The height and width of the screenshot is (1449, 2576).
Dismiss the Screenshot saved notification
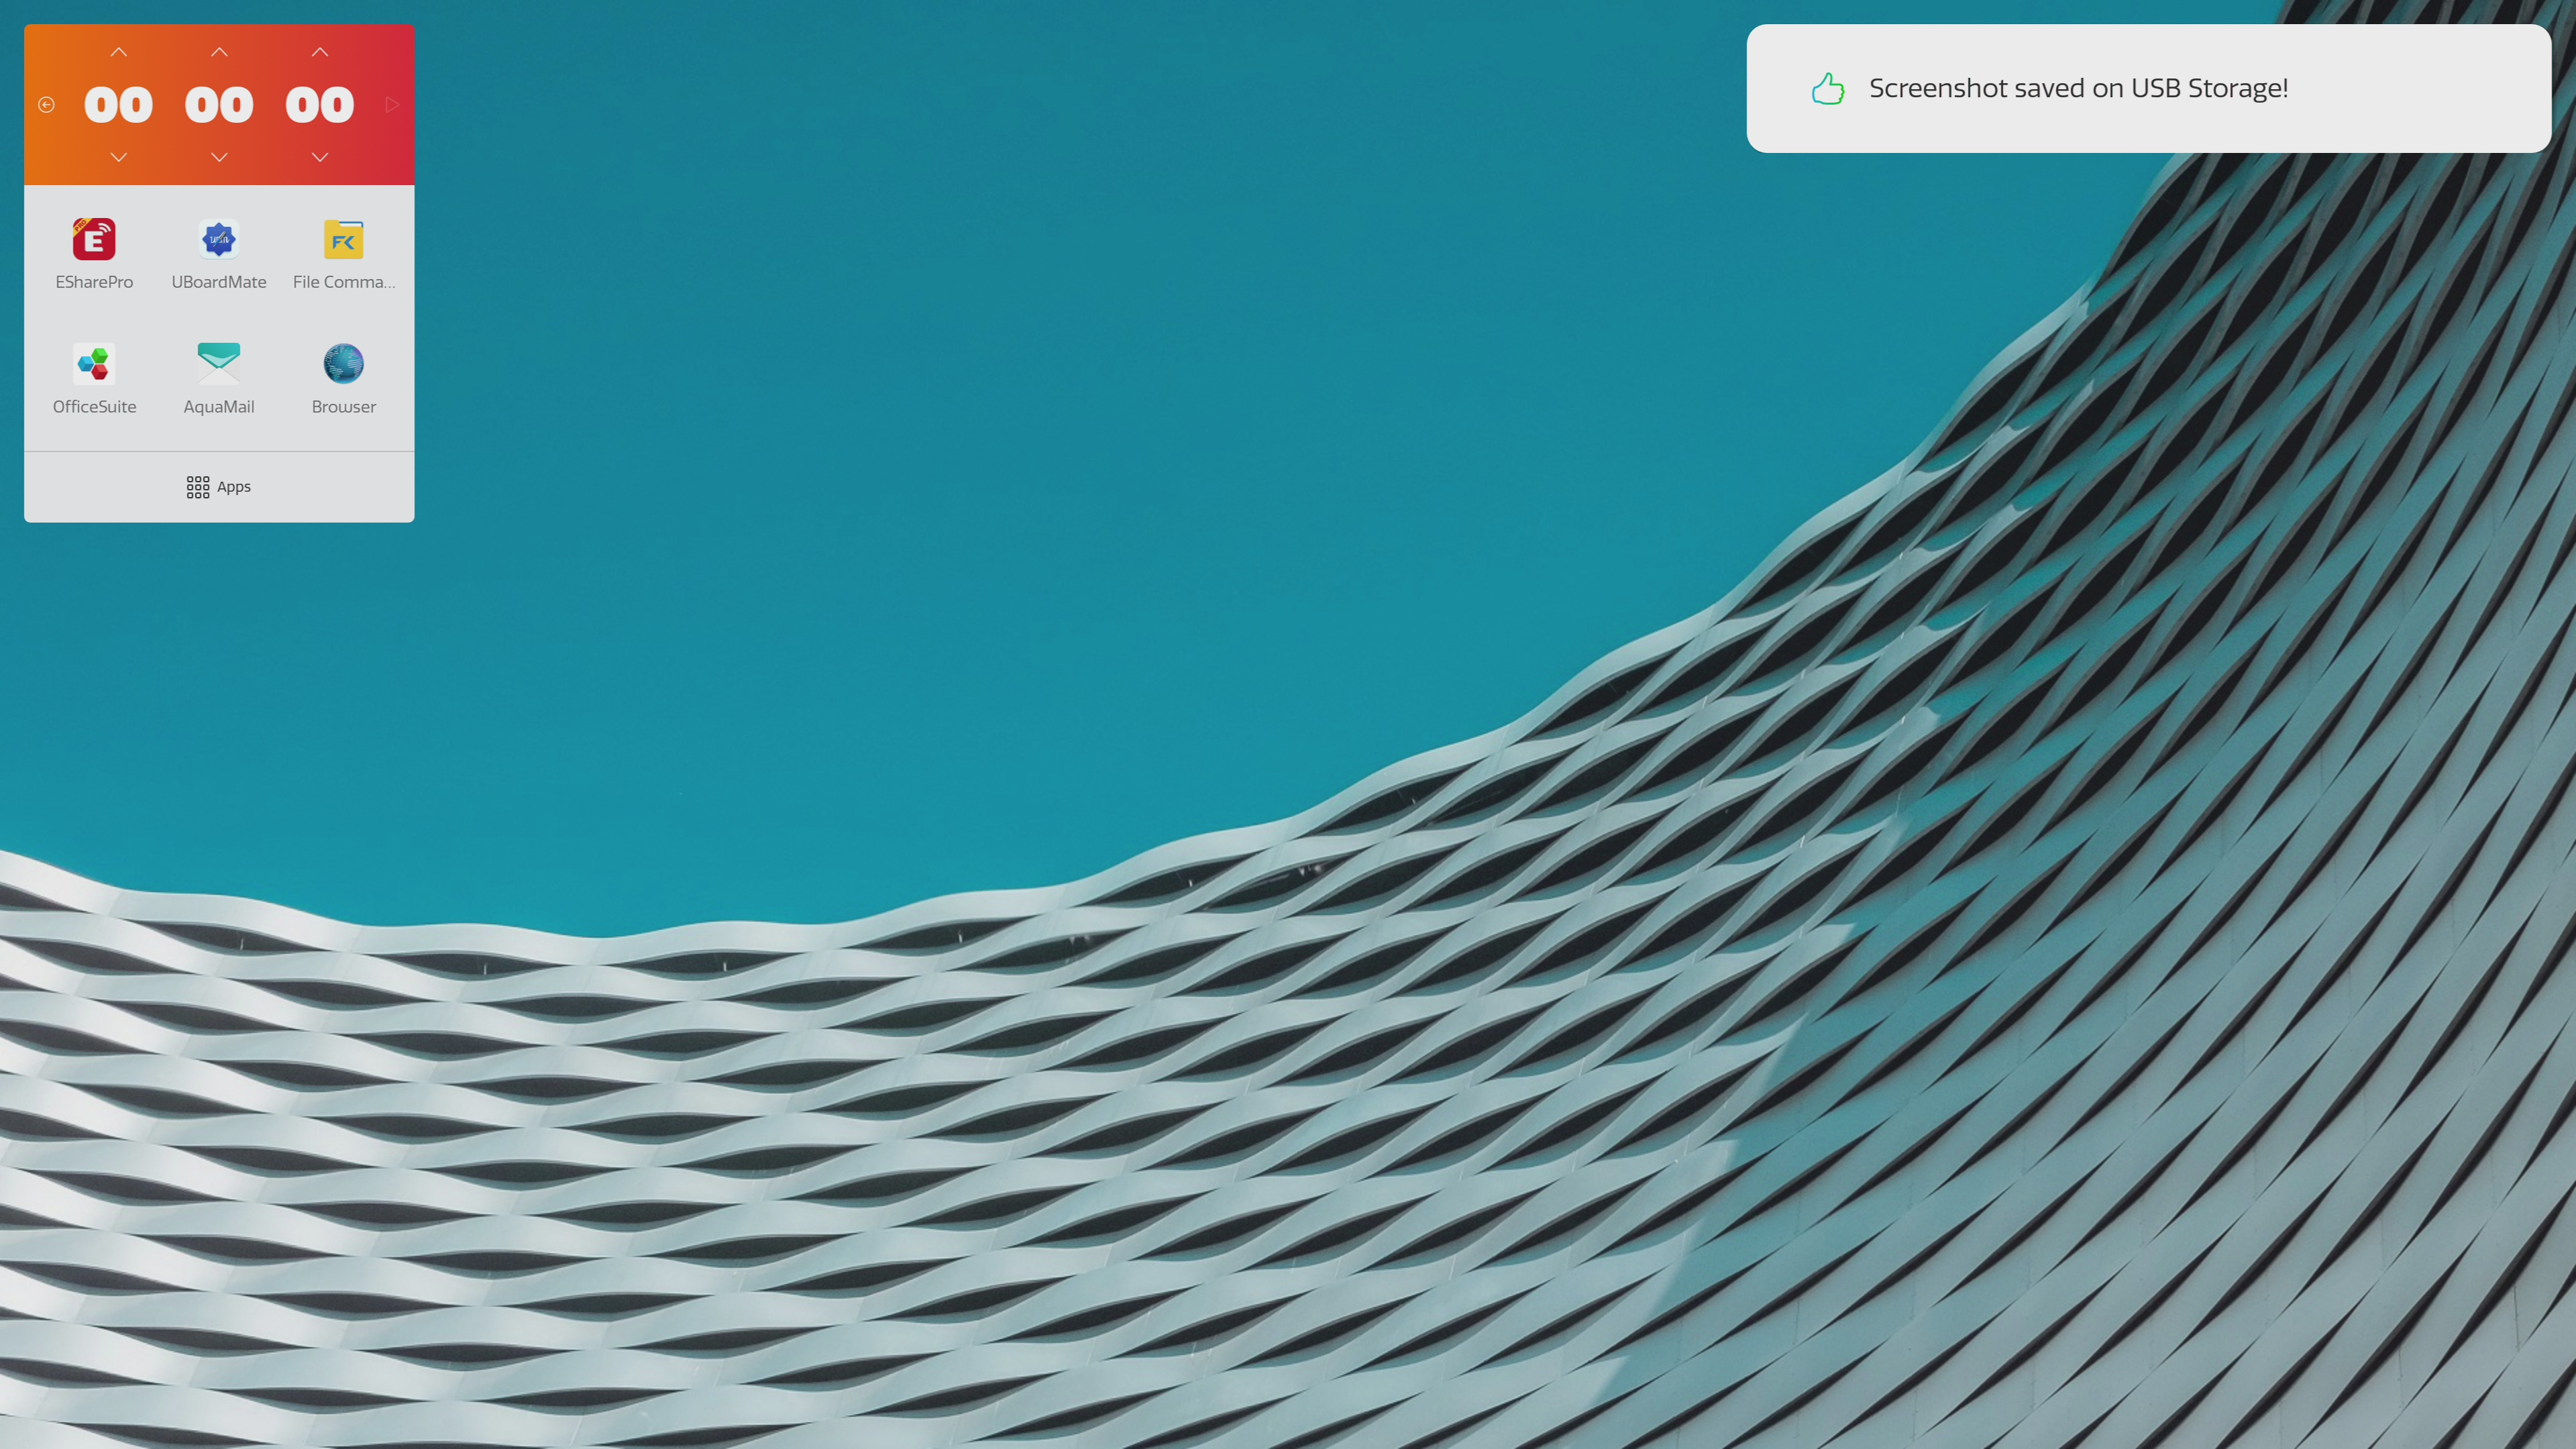(x=2148, y=89)
